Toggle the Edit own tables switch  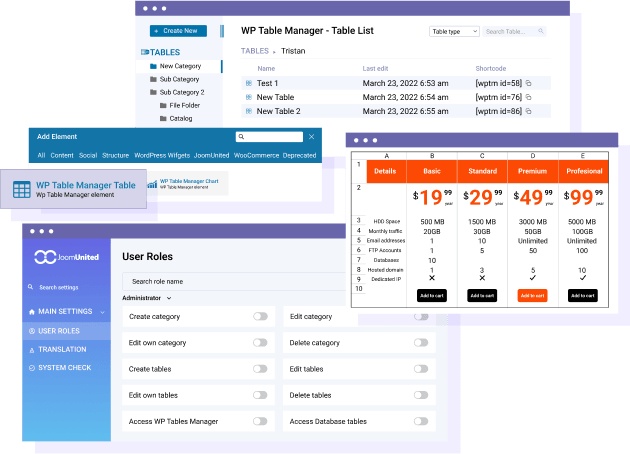coord(260,395)
